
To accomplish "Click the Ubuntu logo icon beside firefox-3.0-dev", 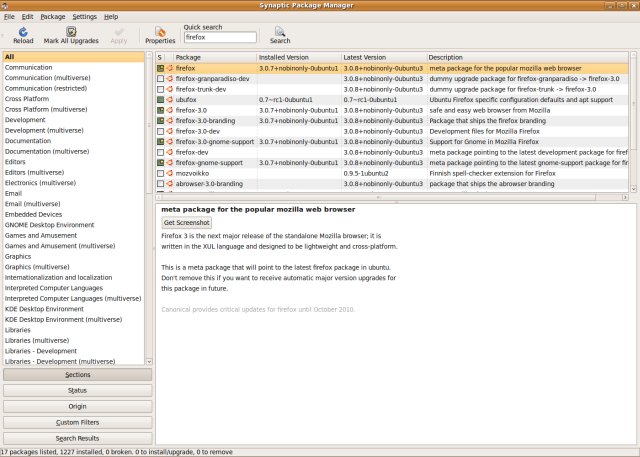I will (x=169, y=131).
